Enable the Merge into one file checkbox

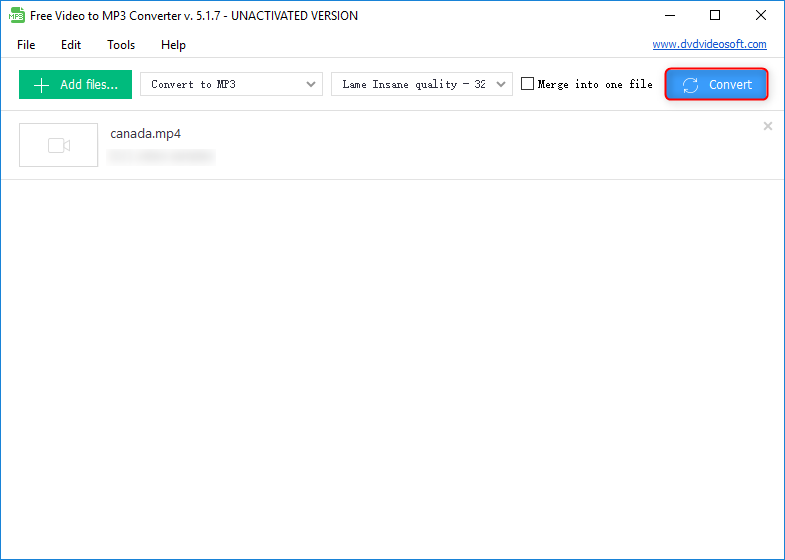528,85
